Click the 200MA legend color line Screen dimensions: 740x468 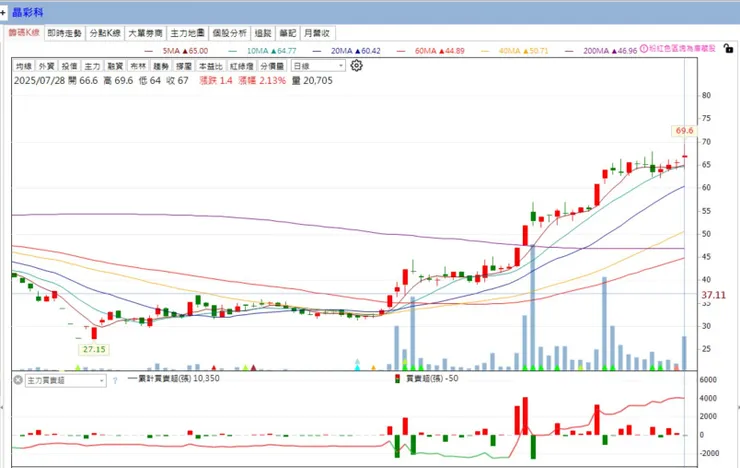tap(569, 51)
